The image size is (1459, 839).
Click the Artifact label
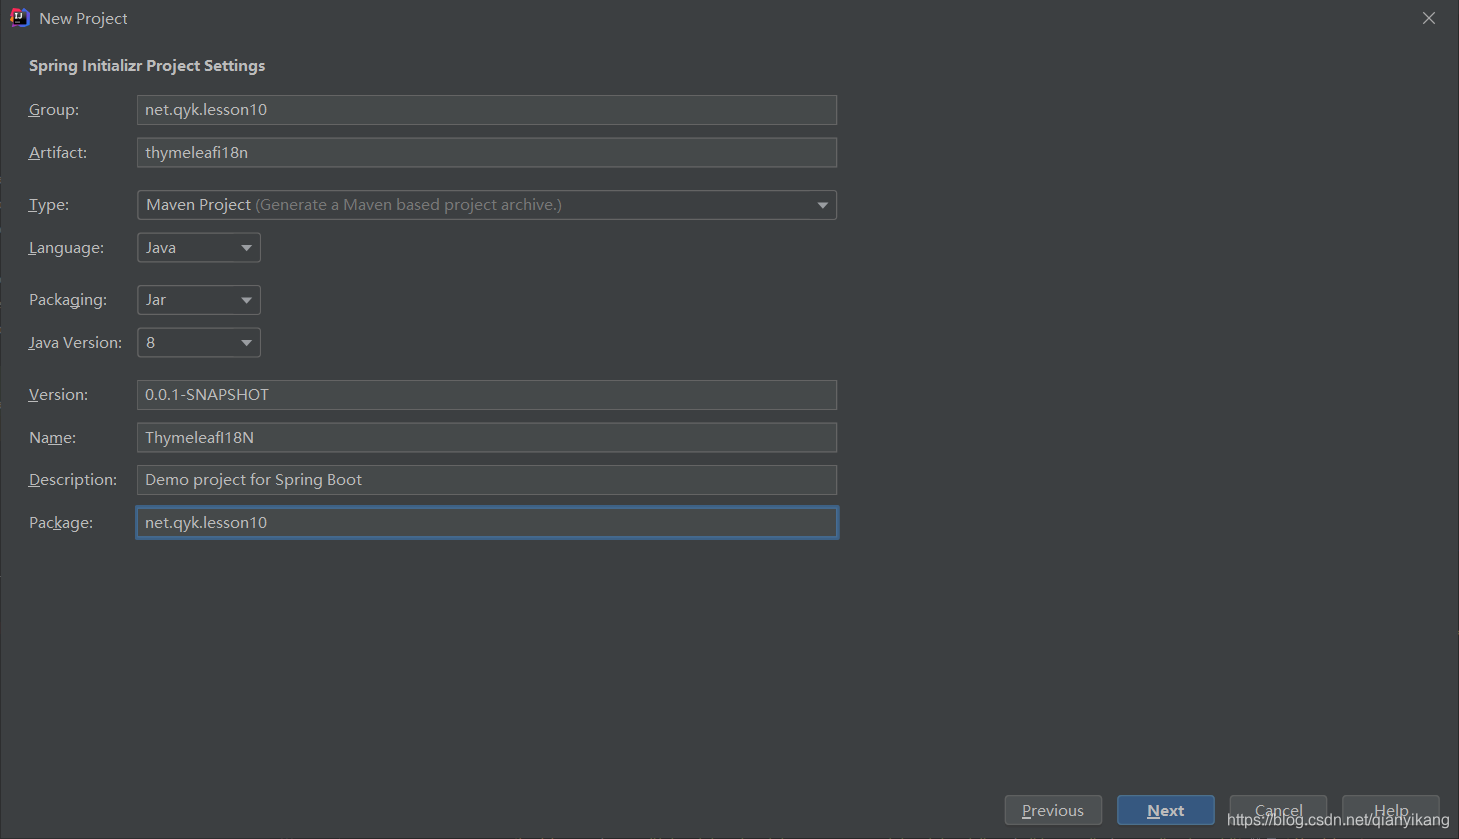[58, 153]
